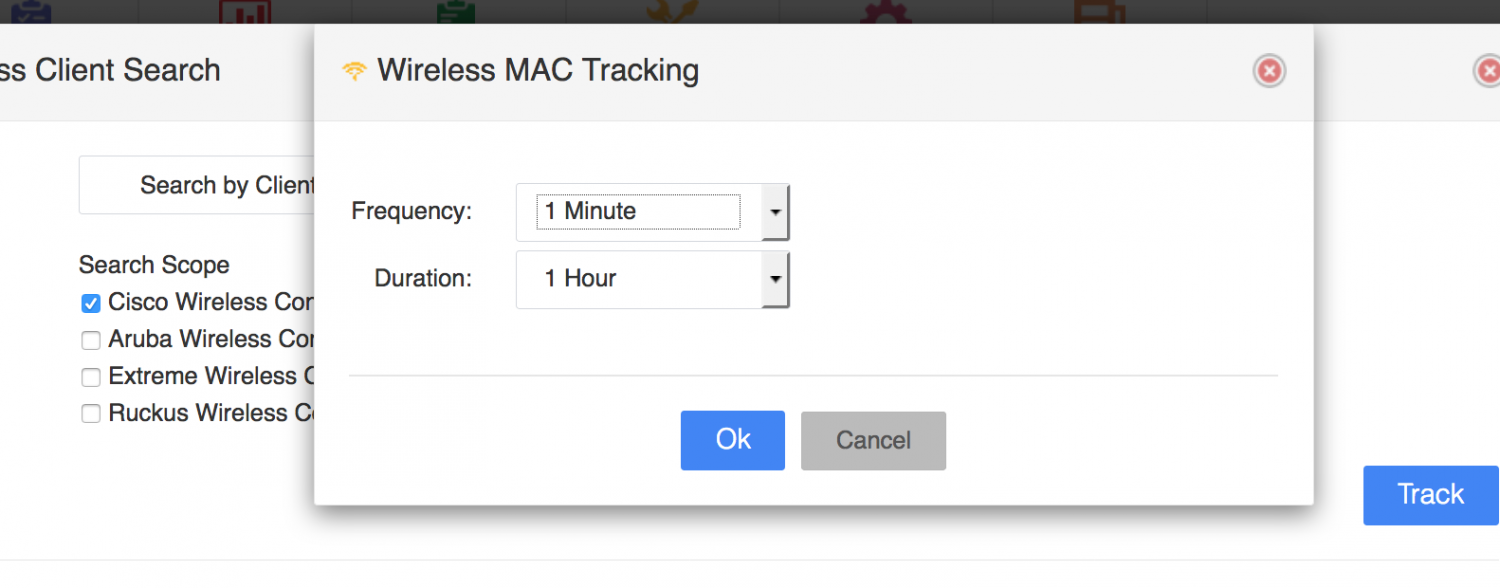This screenshot has width=1500, height=588.
Task: Click the blue clipboard icon in top bar
Action: (31, 12)
